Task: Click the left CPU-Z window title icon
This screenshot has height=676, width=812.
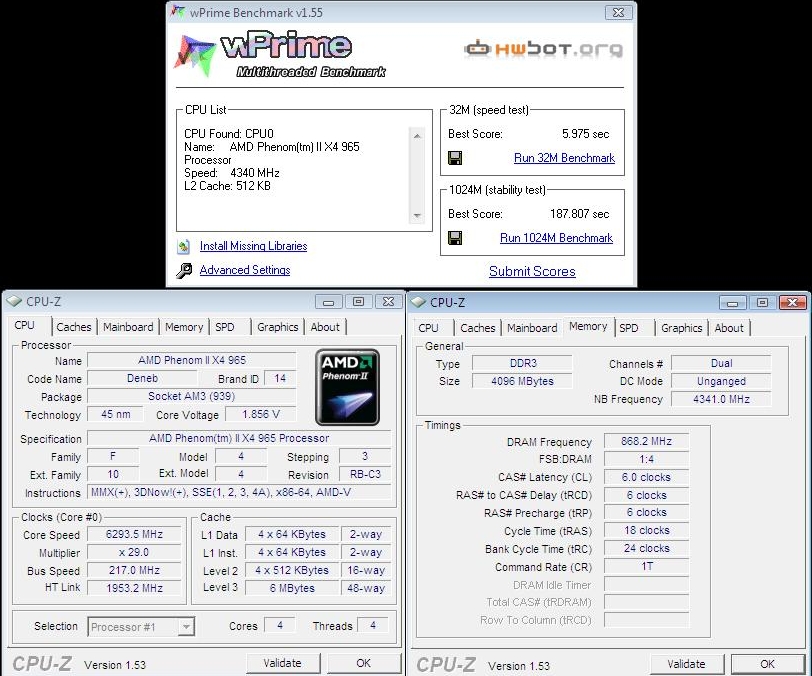Action: pos(14,301)
